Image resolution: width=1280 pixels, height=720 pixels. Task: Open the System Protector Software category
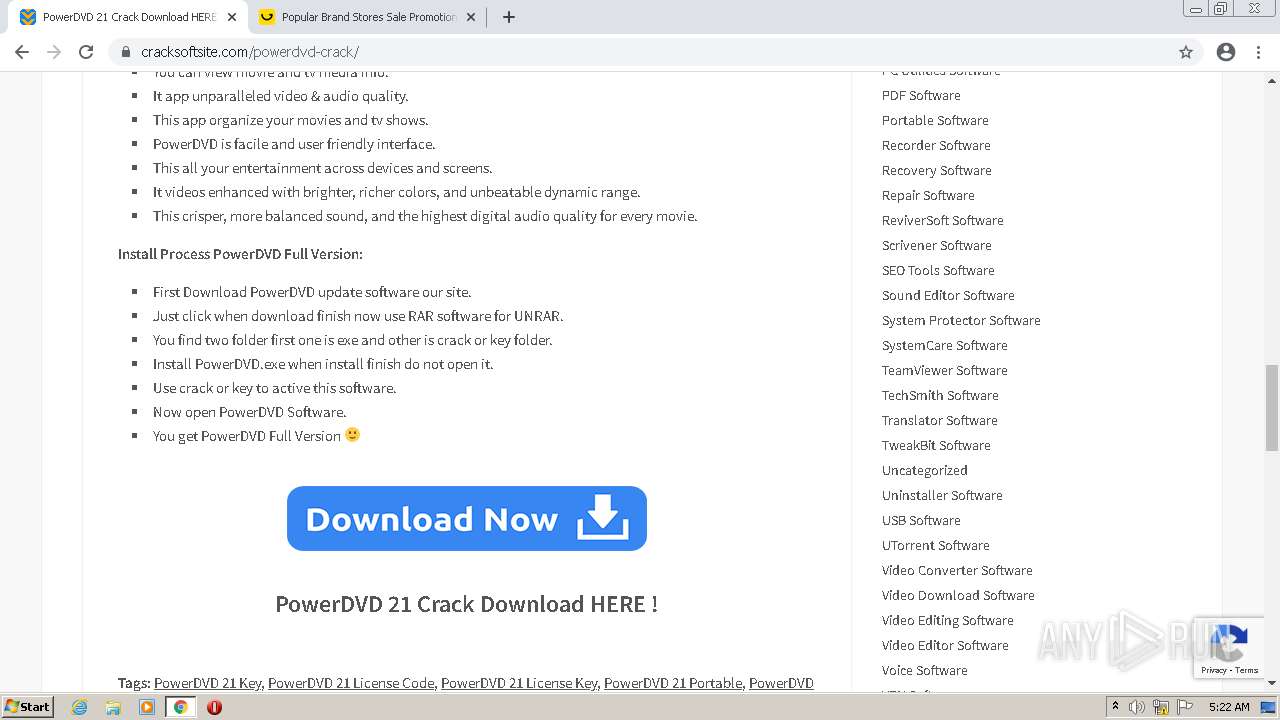coord(961,320)
